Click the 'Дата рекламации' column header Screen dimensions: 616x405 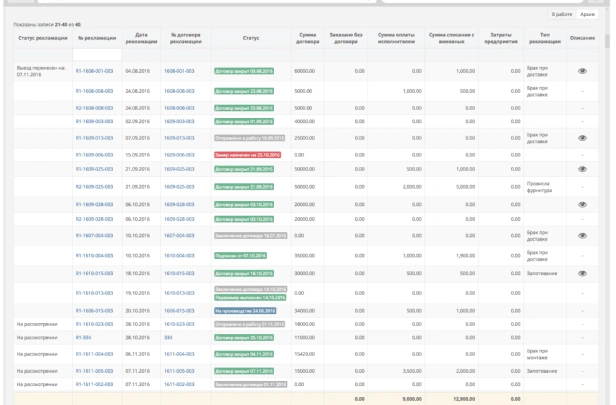141,38
